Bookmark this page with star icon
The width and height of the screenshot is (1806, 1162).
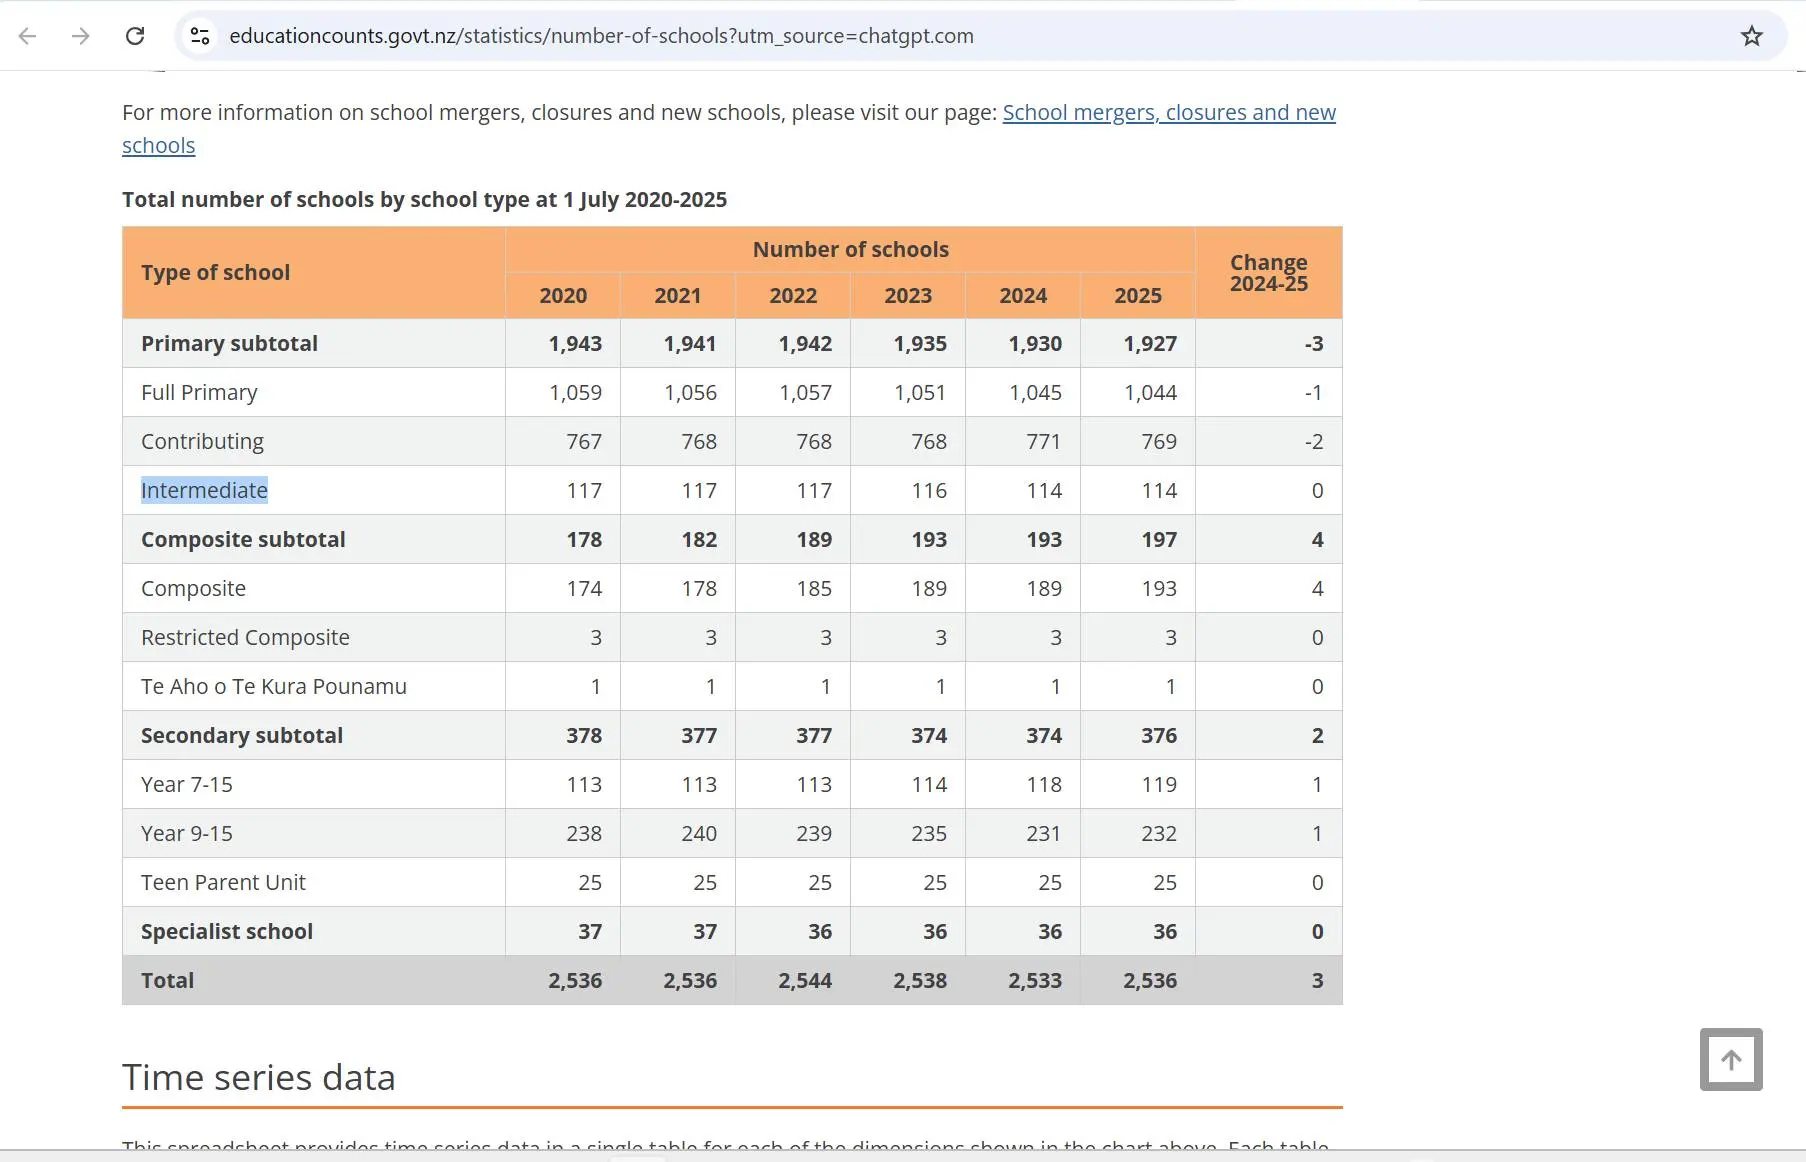click(x=1751, y=36)
